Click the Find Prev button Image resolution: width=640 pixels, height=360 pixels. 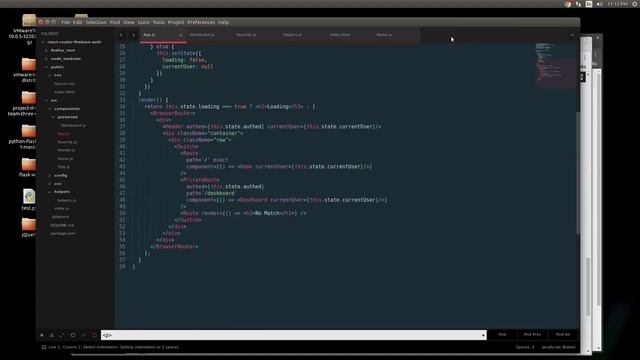[x=532, y=335]
